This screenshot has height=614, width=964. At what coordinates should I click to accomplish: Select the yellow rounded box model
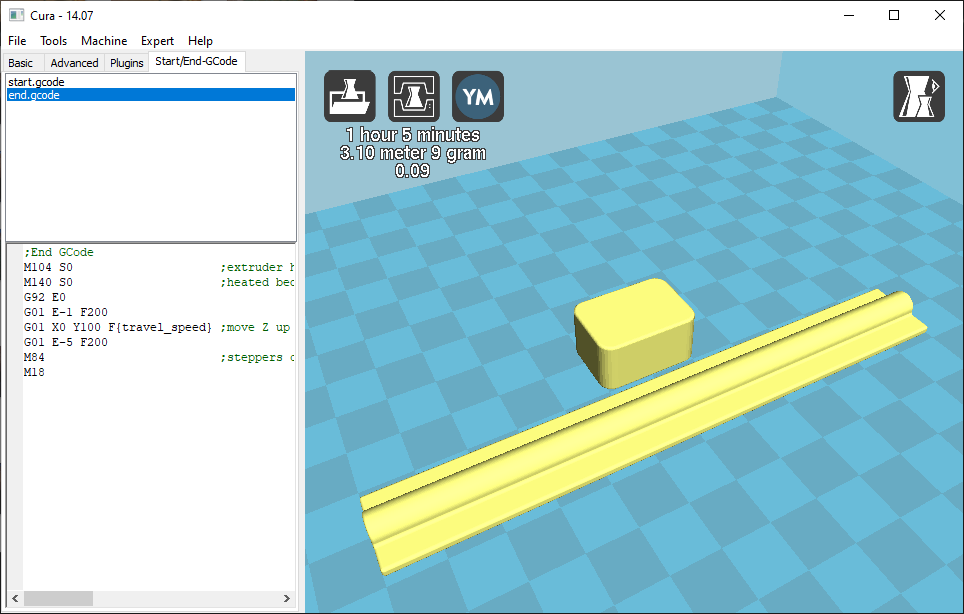[634, 333]
